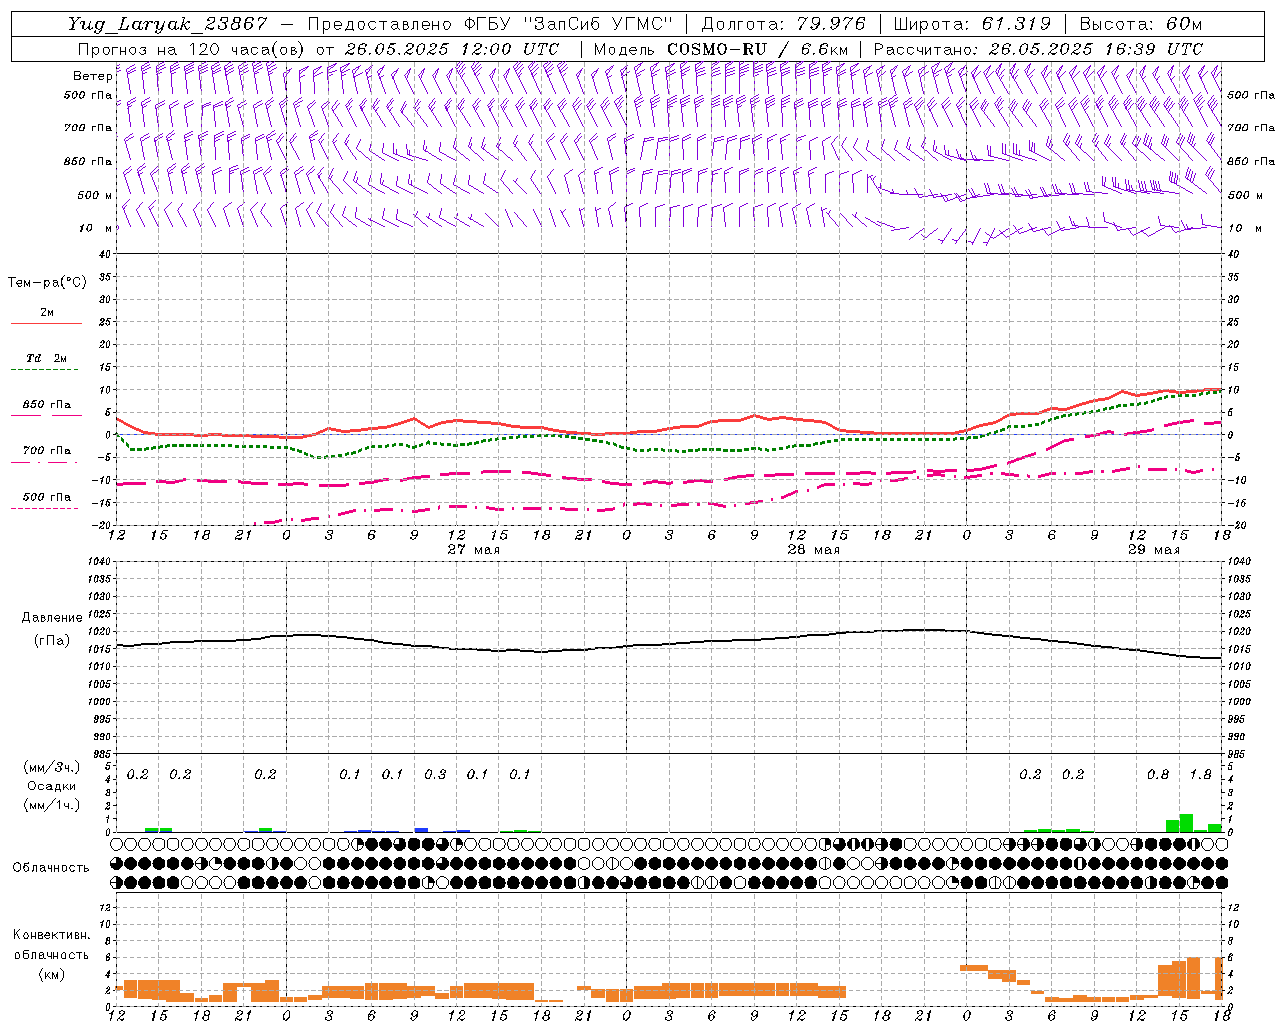This screenshot has height=1024, width=1280.
Task: Click the 0.3 precipitation amount
Action: tap(435, 775)
